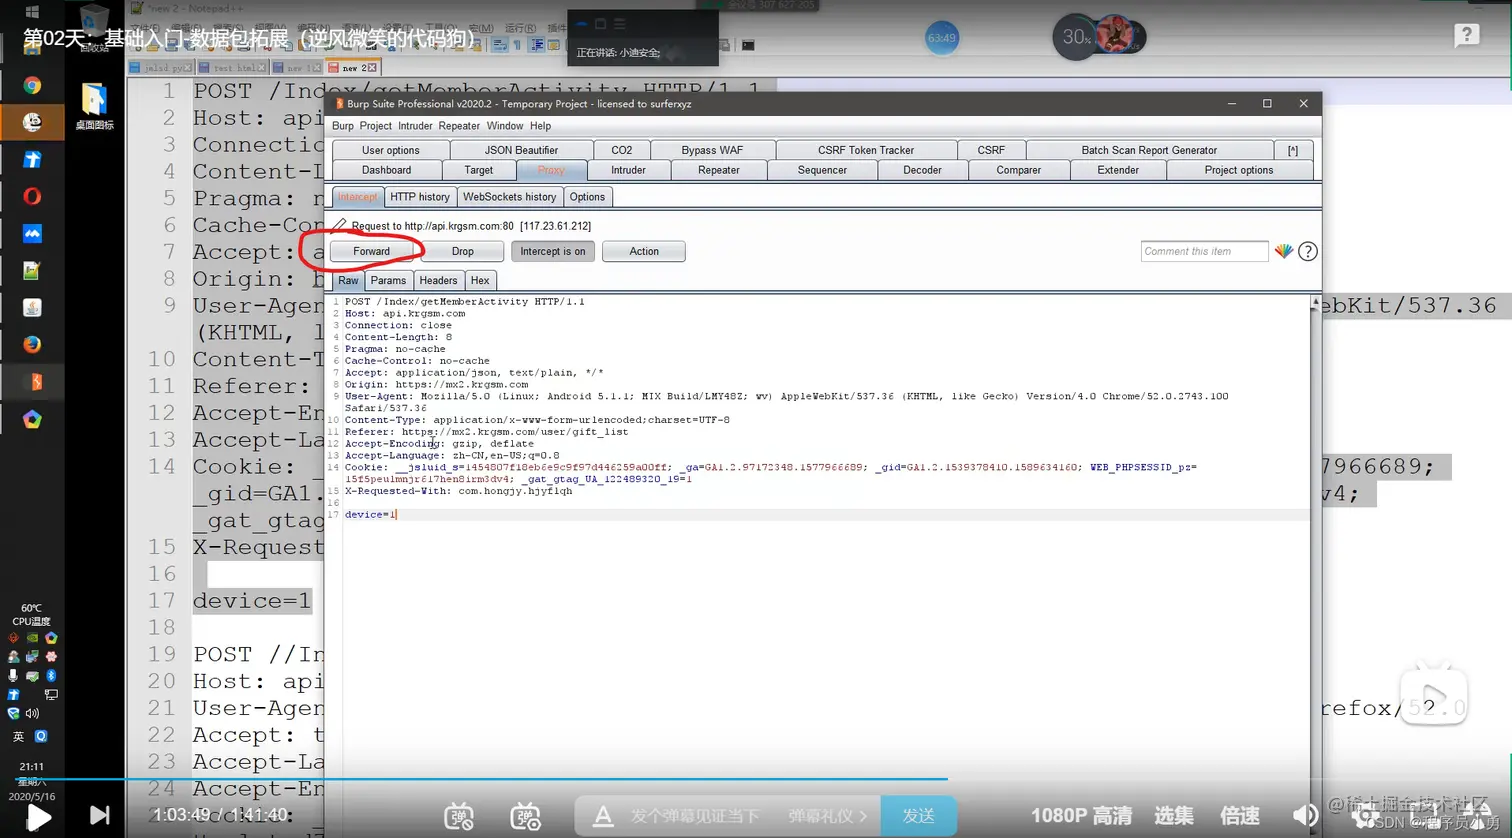Open the highlight color picker icon
Screen dimensions: 1512x838
pyautogui.click(x=1284, y=251)
